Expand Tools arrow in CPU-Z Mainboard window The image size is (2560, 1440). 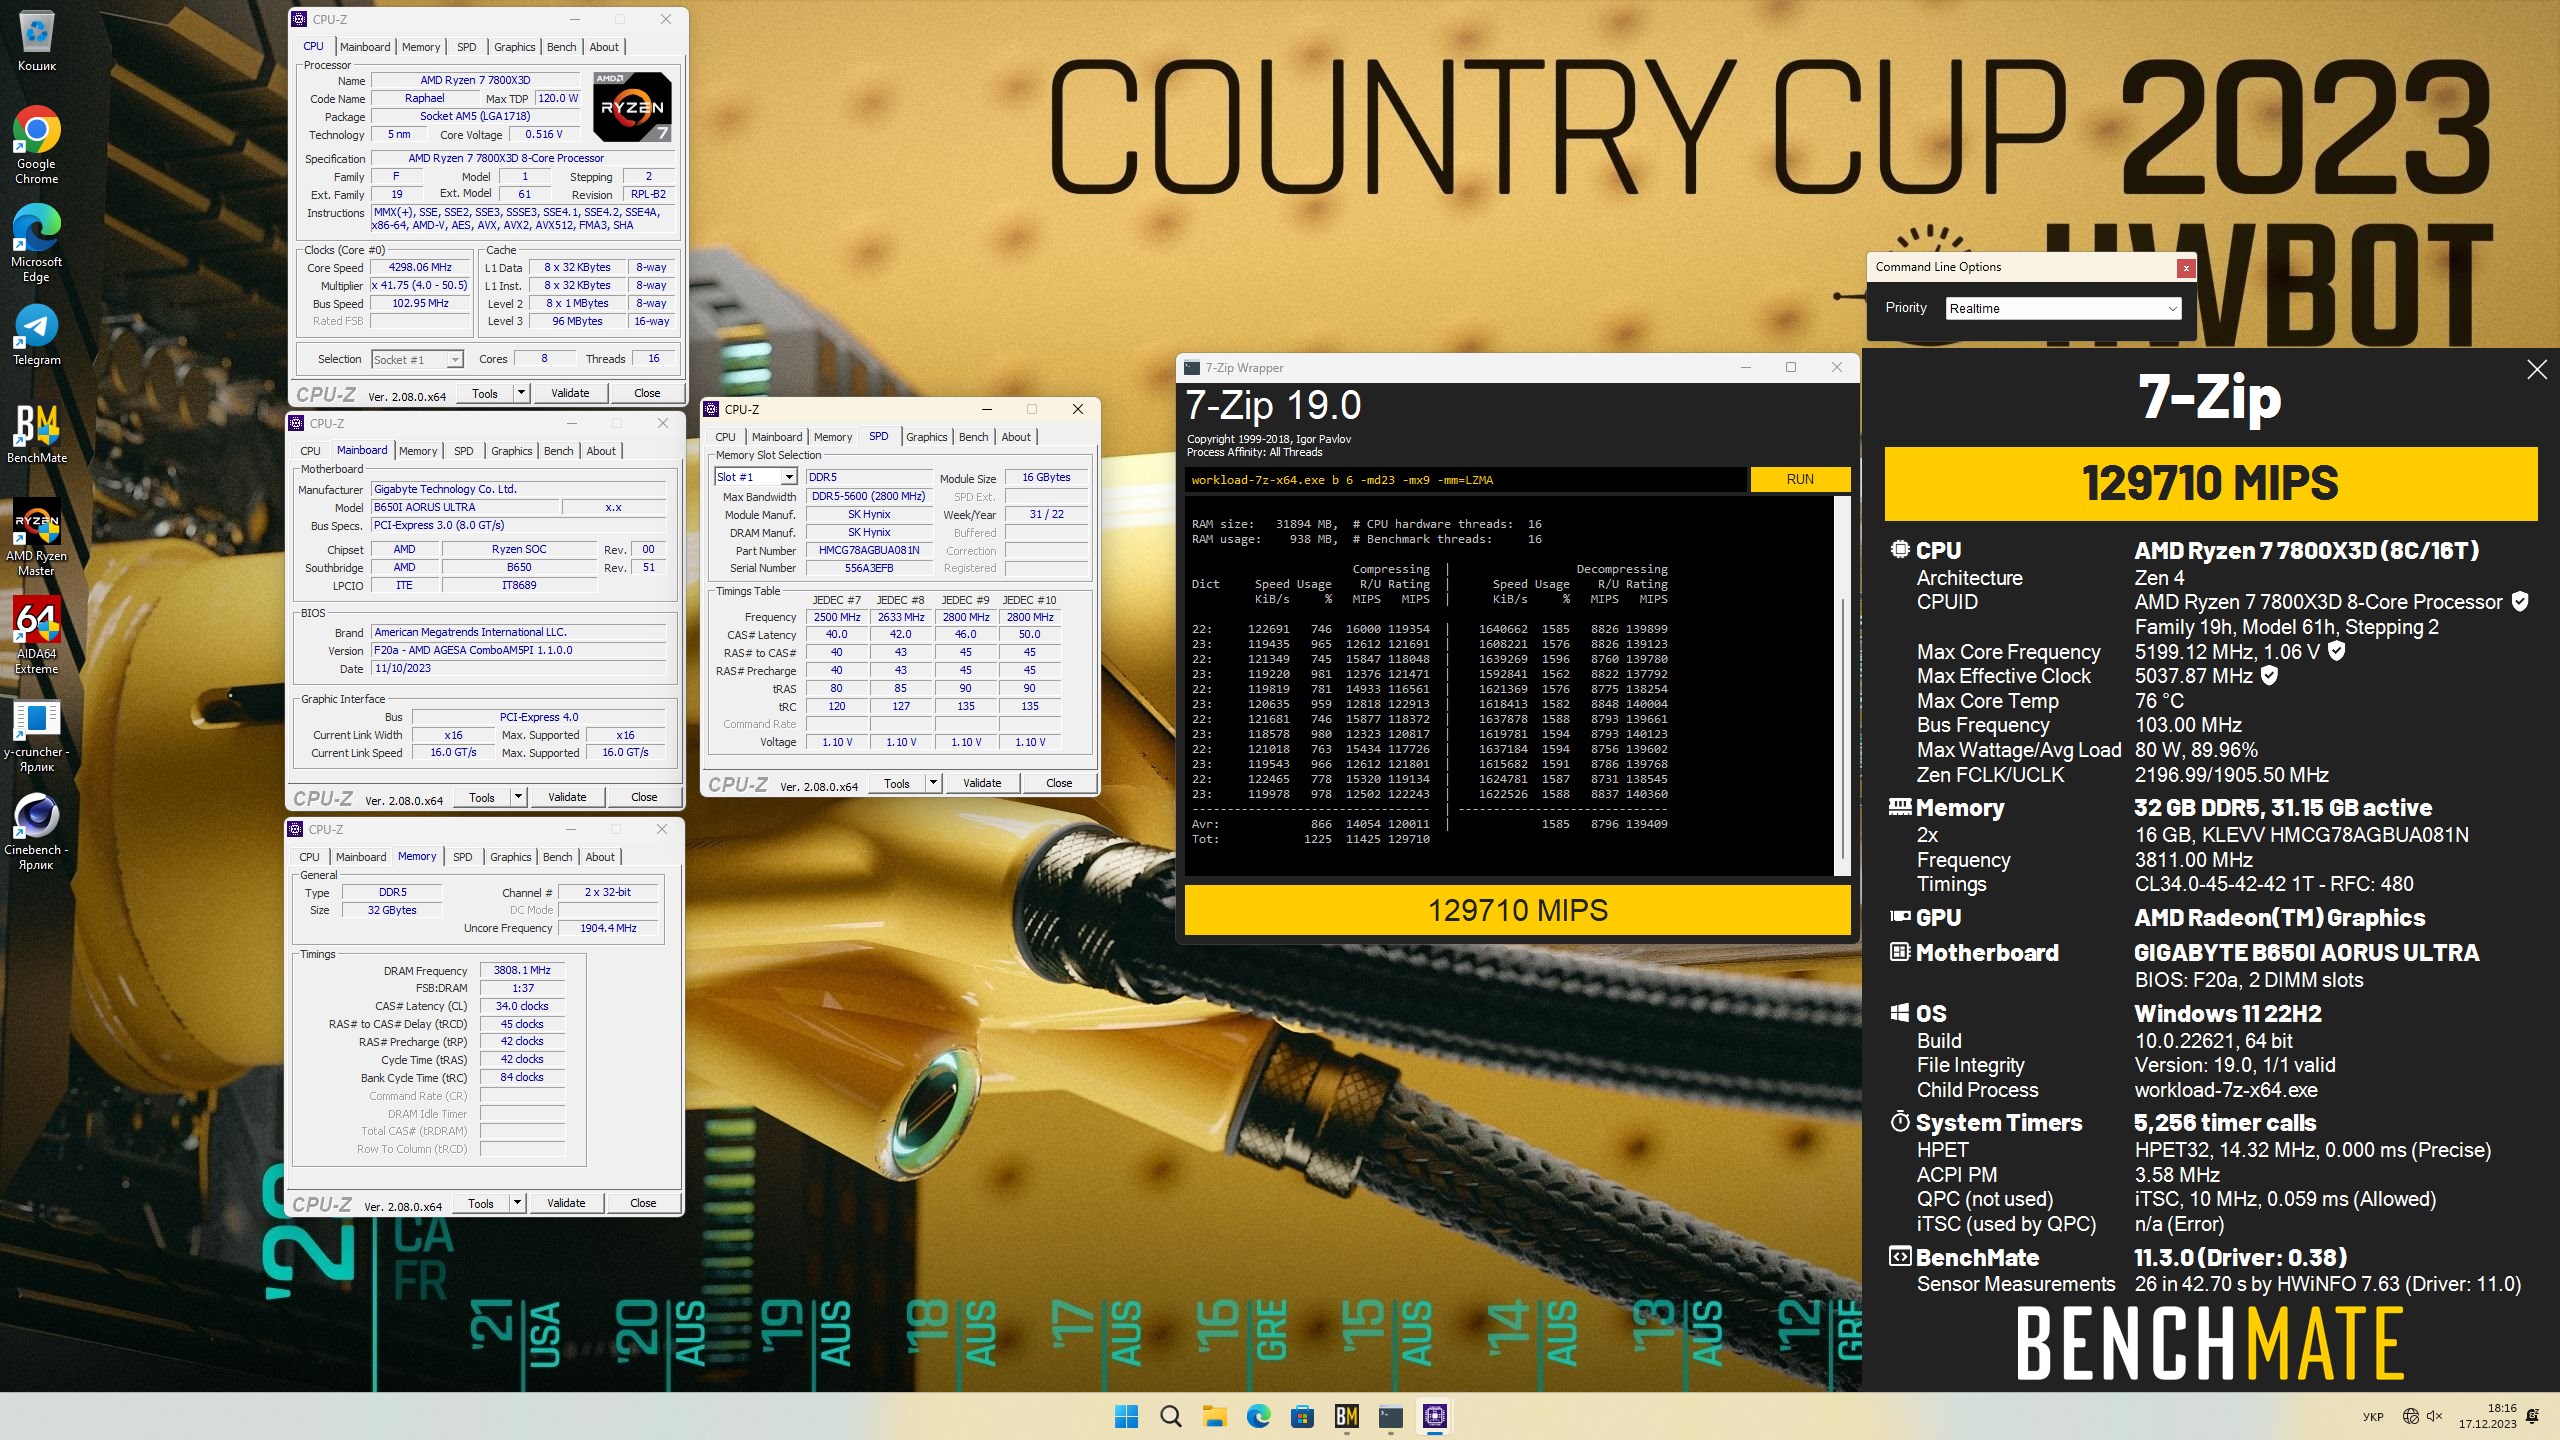pyautogui.click(x=517, y=797)
